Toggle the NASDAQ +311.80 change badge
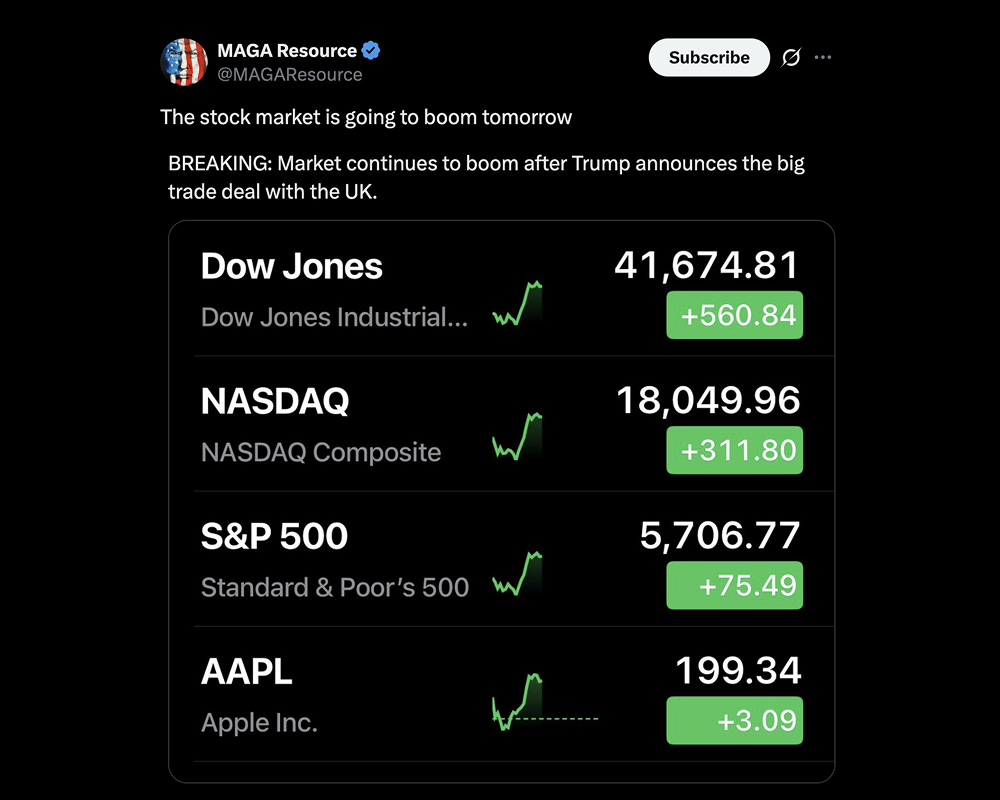Image resolution: width=1000 pixels, height=800 pixels. pyautogui.click(x=735, y=450)
